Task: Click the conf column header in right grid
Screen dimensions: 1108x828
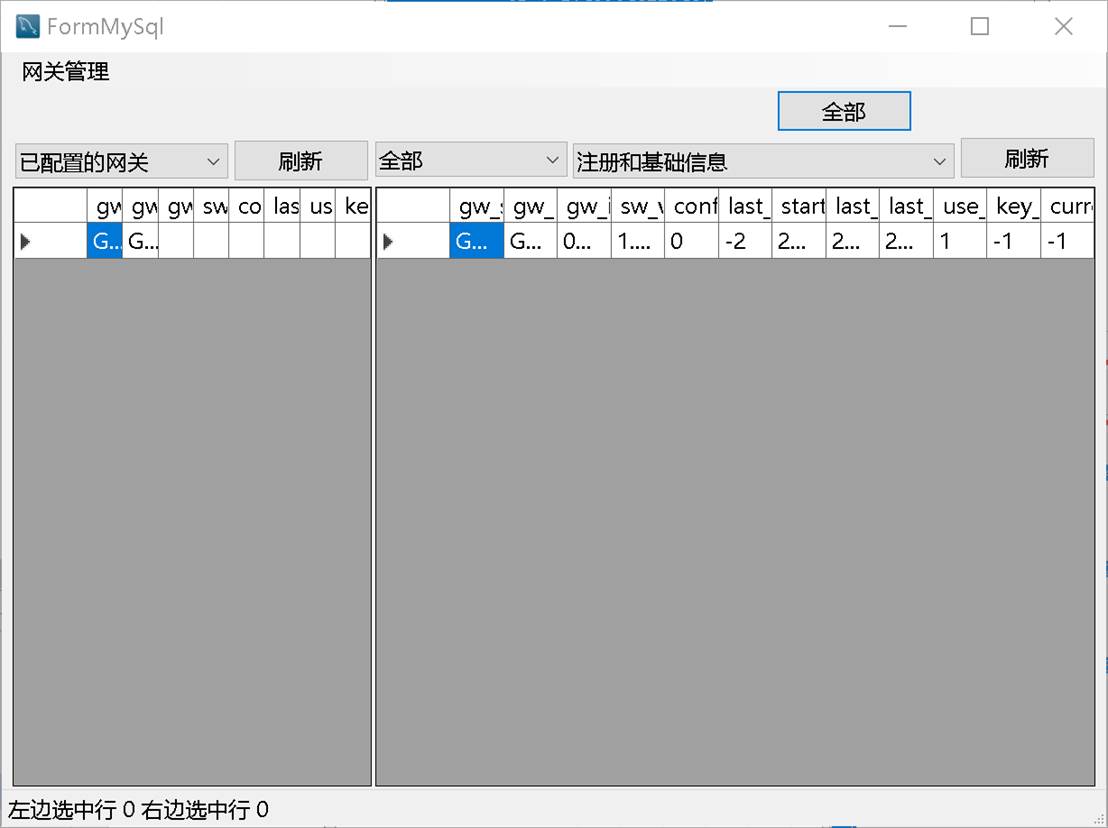Action: [x=692, y=206]
